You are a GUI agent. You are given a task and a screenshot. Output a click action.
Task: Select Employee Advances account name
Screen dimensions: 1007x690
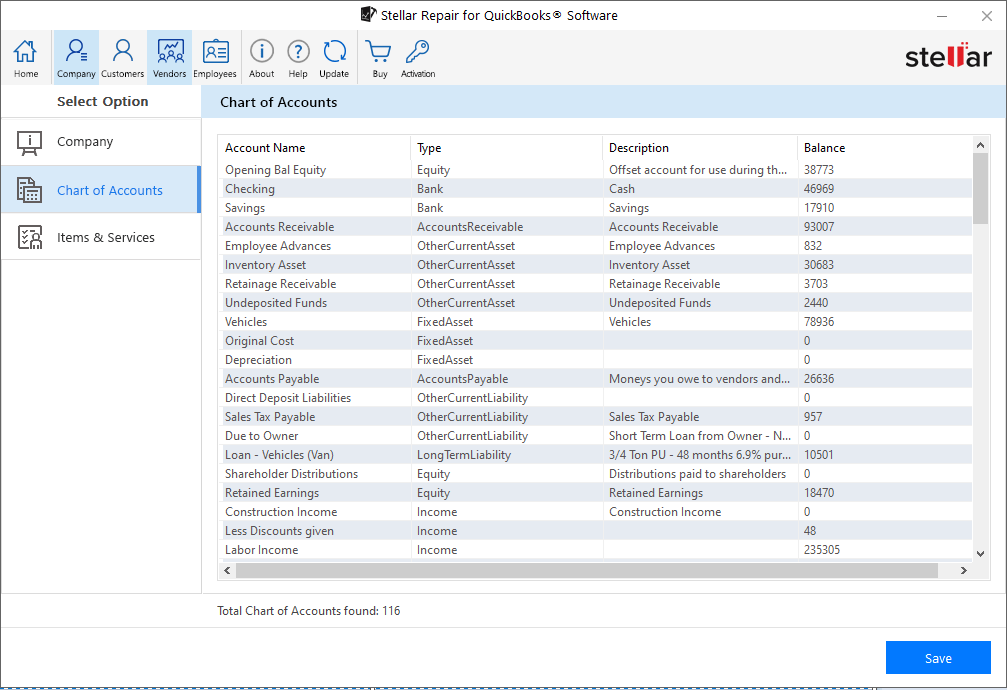tap(278, 246)
